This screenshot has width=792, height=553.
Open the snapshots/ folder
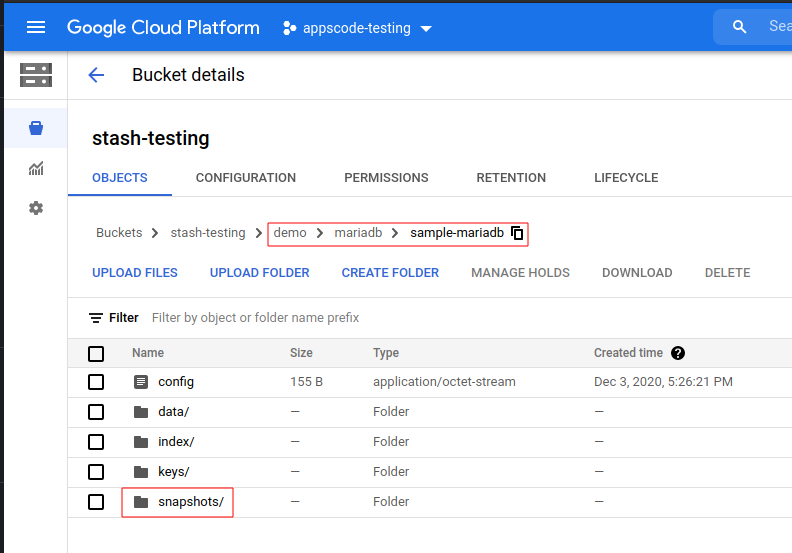click(190, 502)
